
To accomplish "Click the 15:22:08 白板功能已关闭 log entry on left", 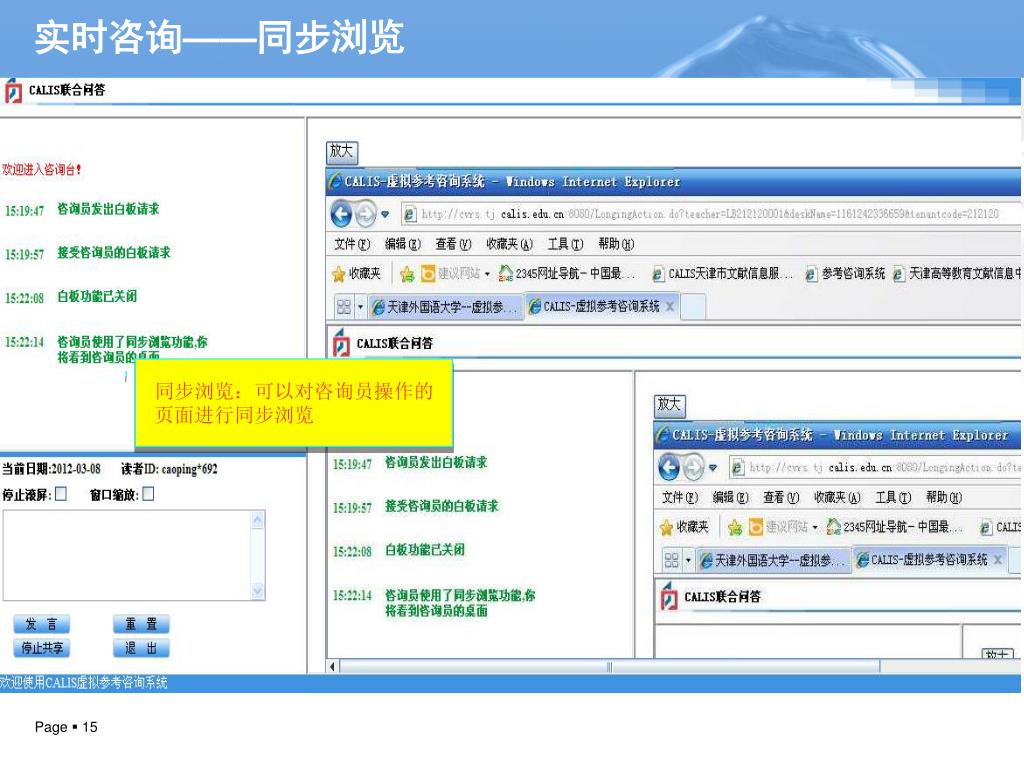I will (71, 297).
